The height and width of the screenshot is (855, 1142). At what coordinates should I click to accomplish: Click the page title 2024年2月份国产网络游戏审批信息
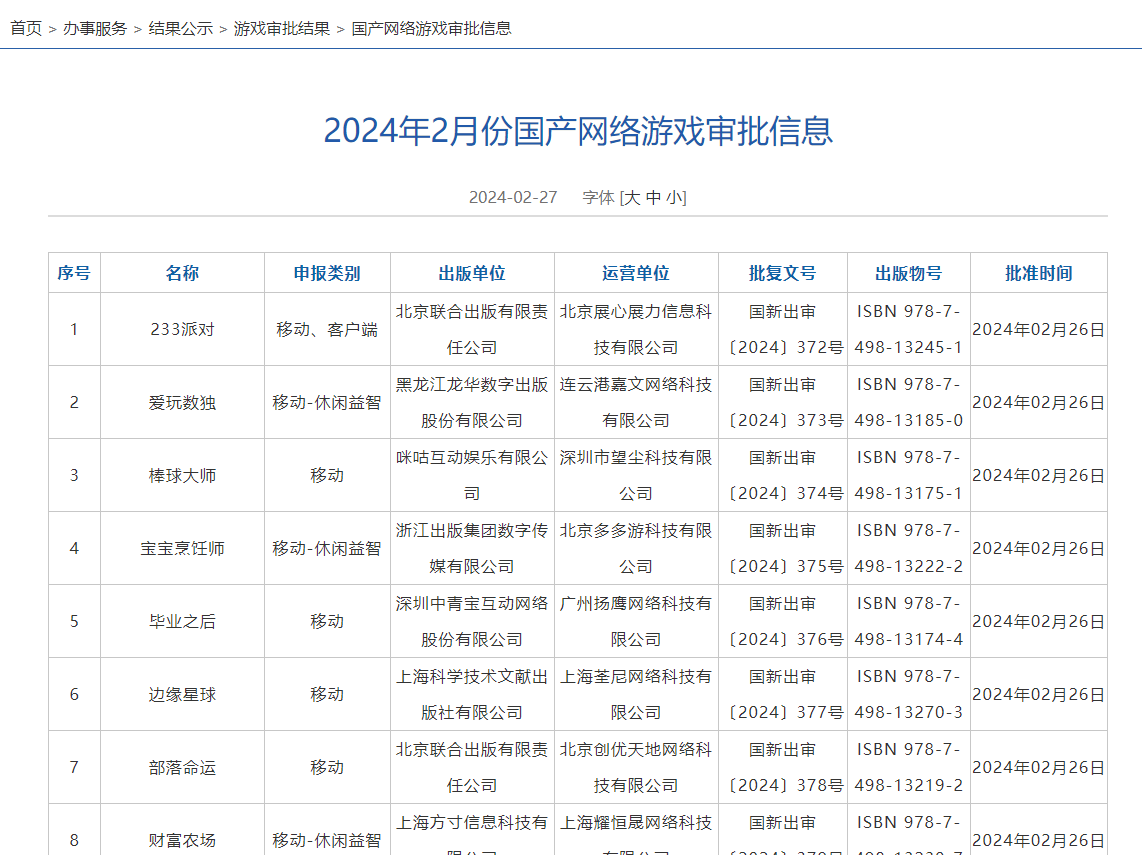[x=578, y=131]
